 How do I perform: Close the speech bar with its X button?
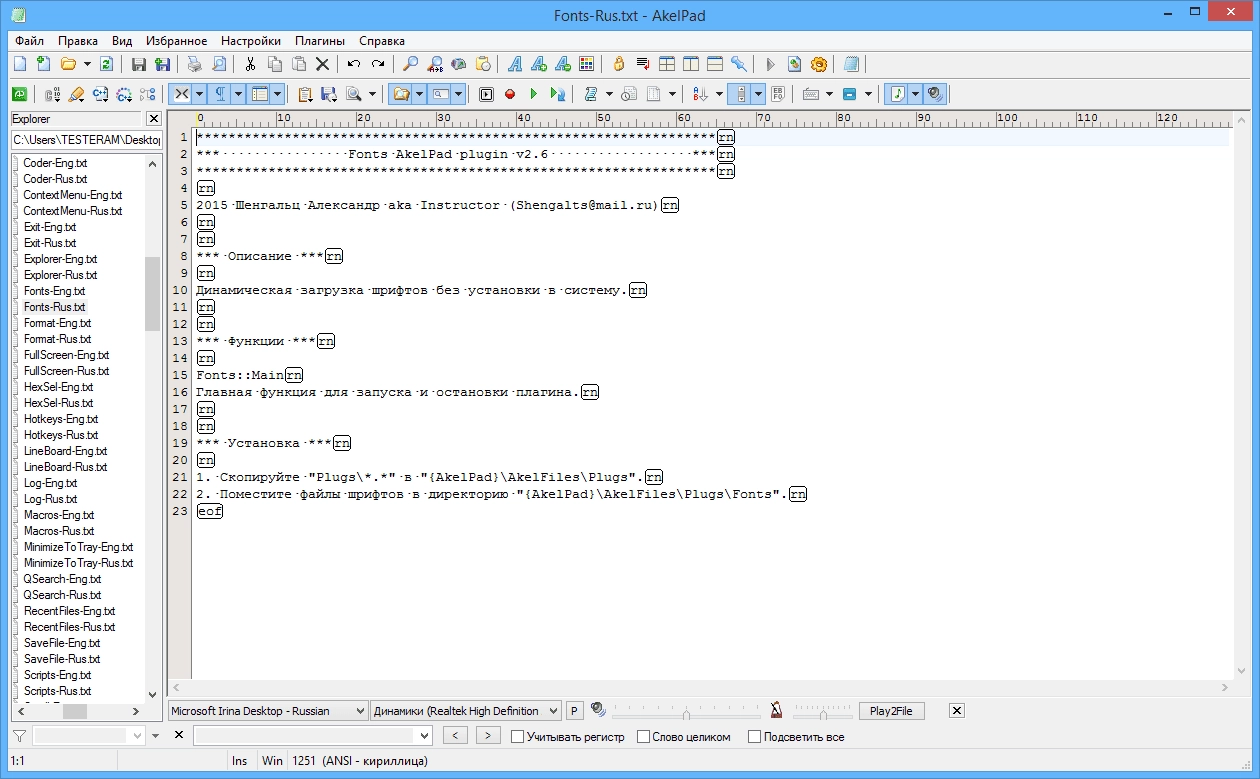tap(957, 710)
